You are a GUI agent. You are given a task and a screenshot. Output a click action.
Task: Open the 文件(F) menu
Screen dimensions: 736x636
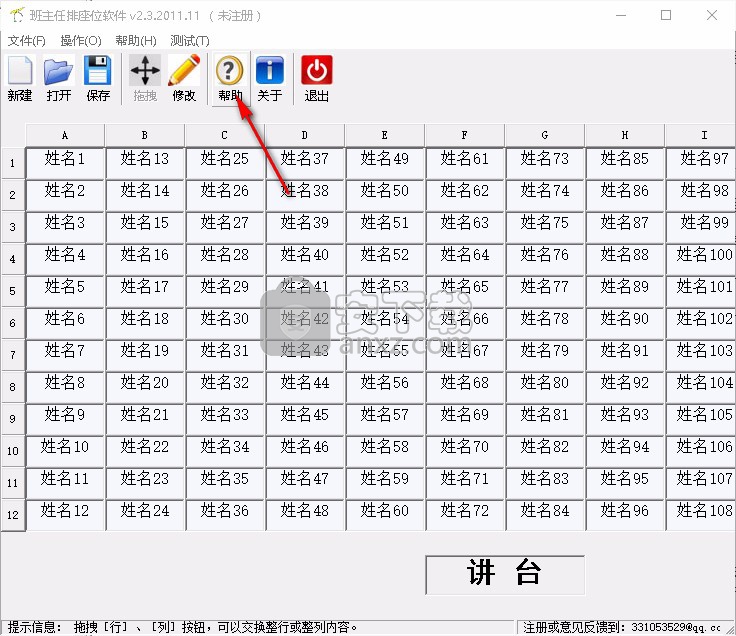[x=27, y=41]
